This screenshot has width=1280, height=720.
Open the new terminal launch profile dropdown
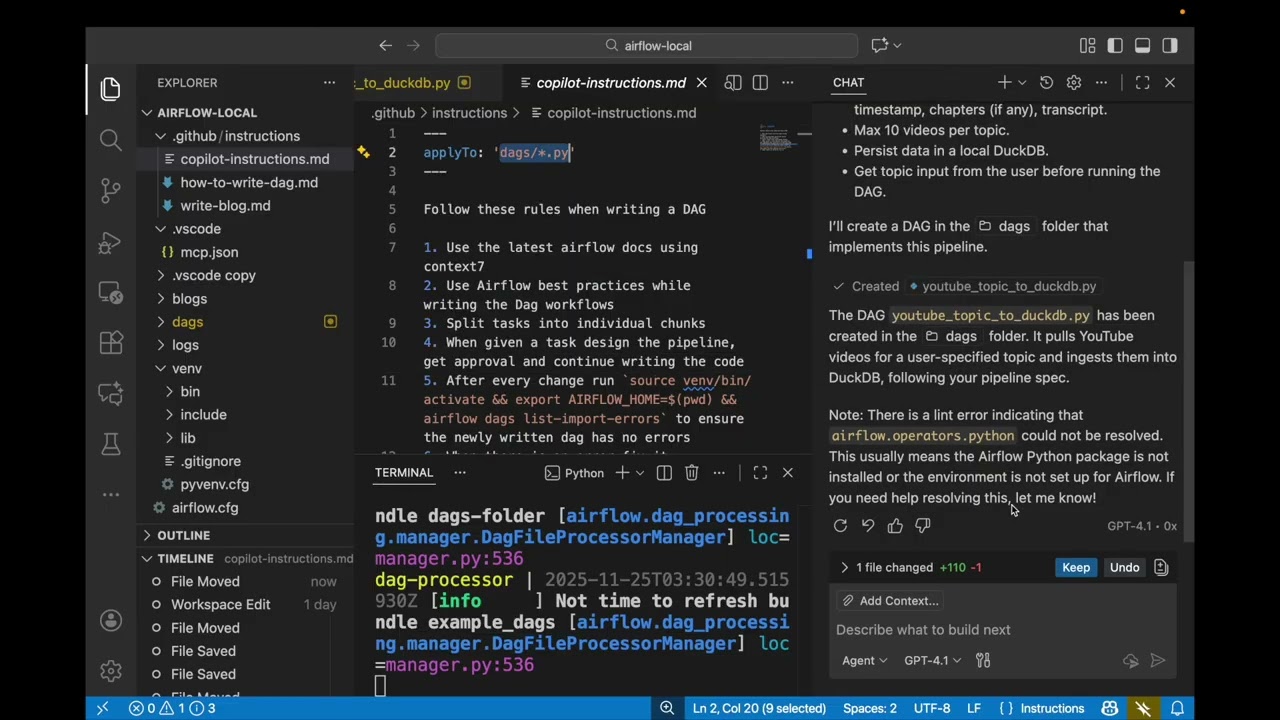(x=639, y=473)
